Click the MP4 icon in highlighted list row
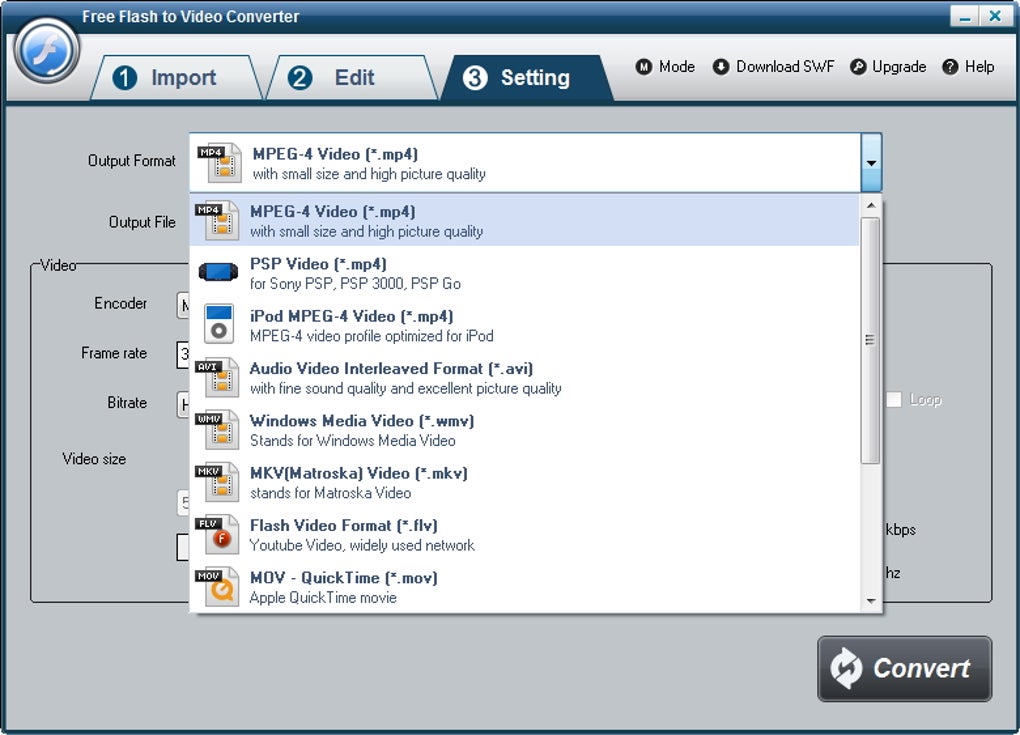This screenshot has width=1020, height=735. (217, 220)
